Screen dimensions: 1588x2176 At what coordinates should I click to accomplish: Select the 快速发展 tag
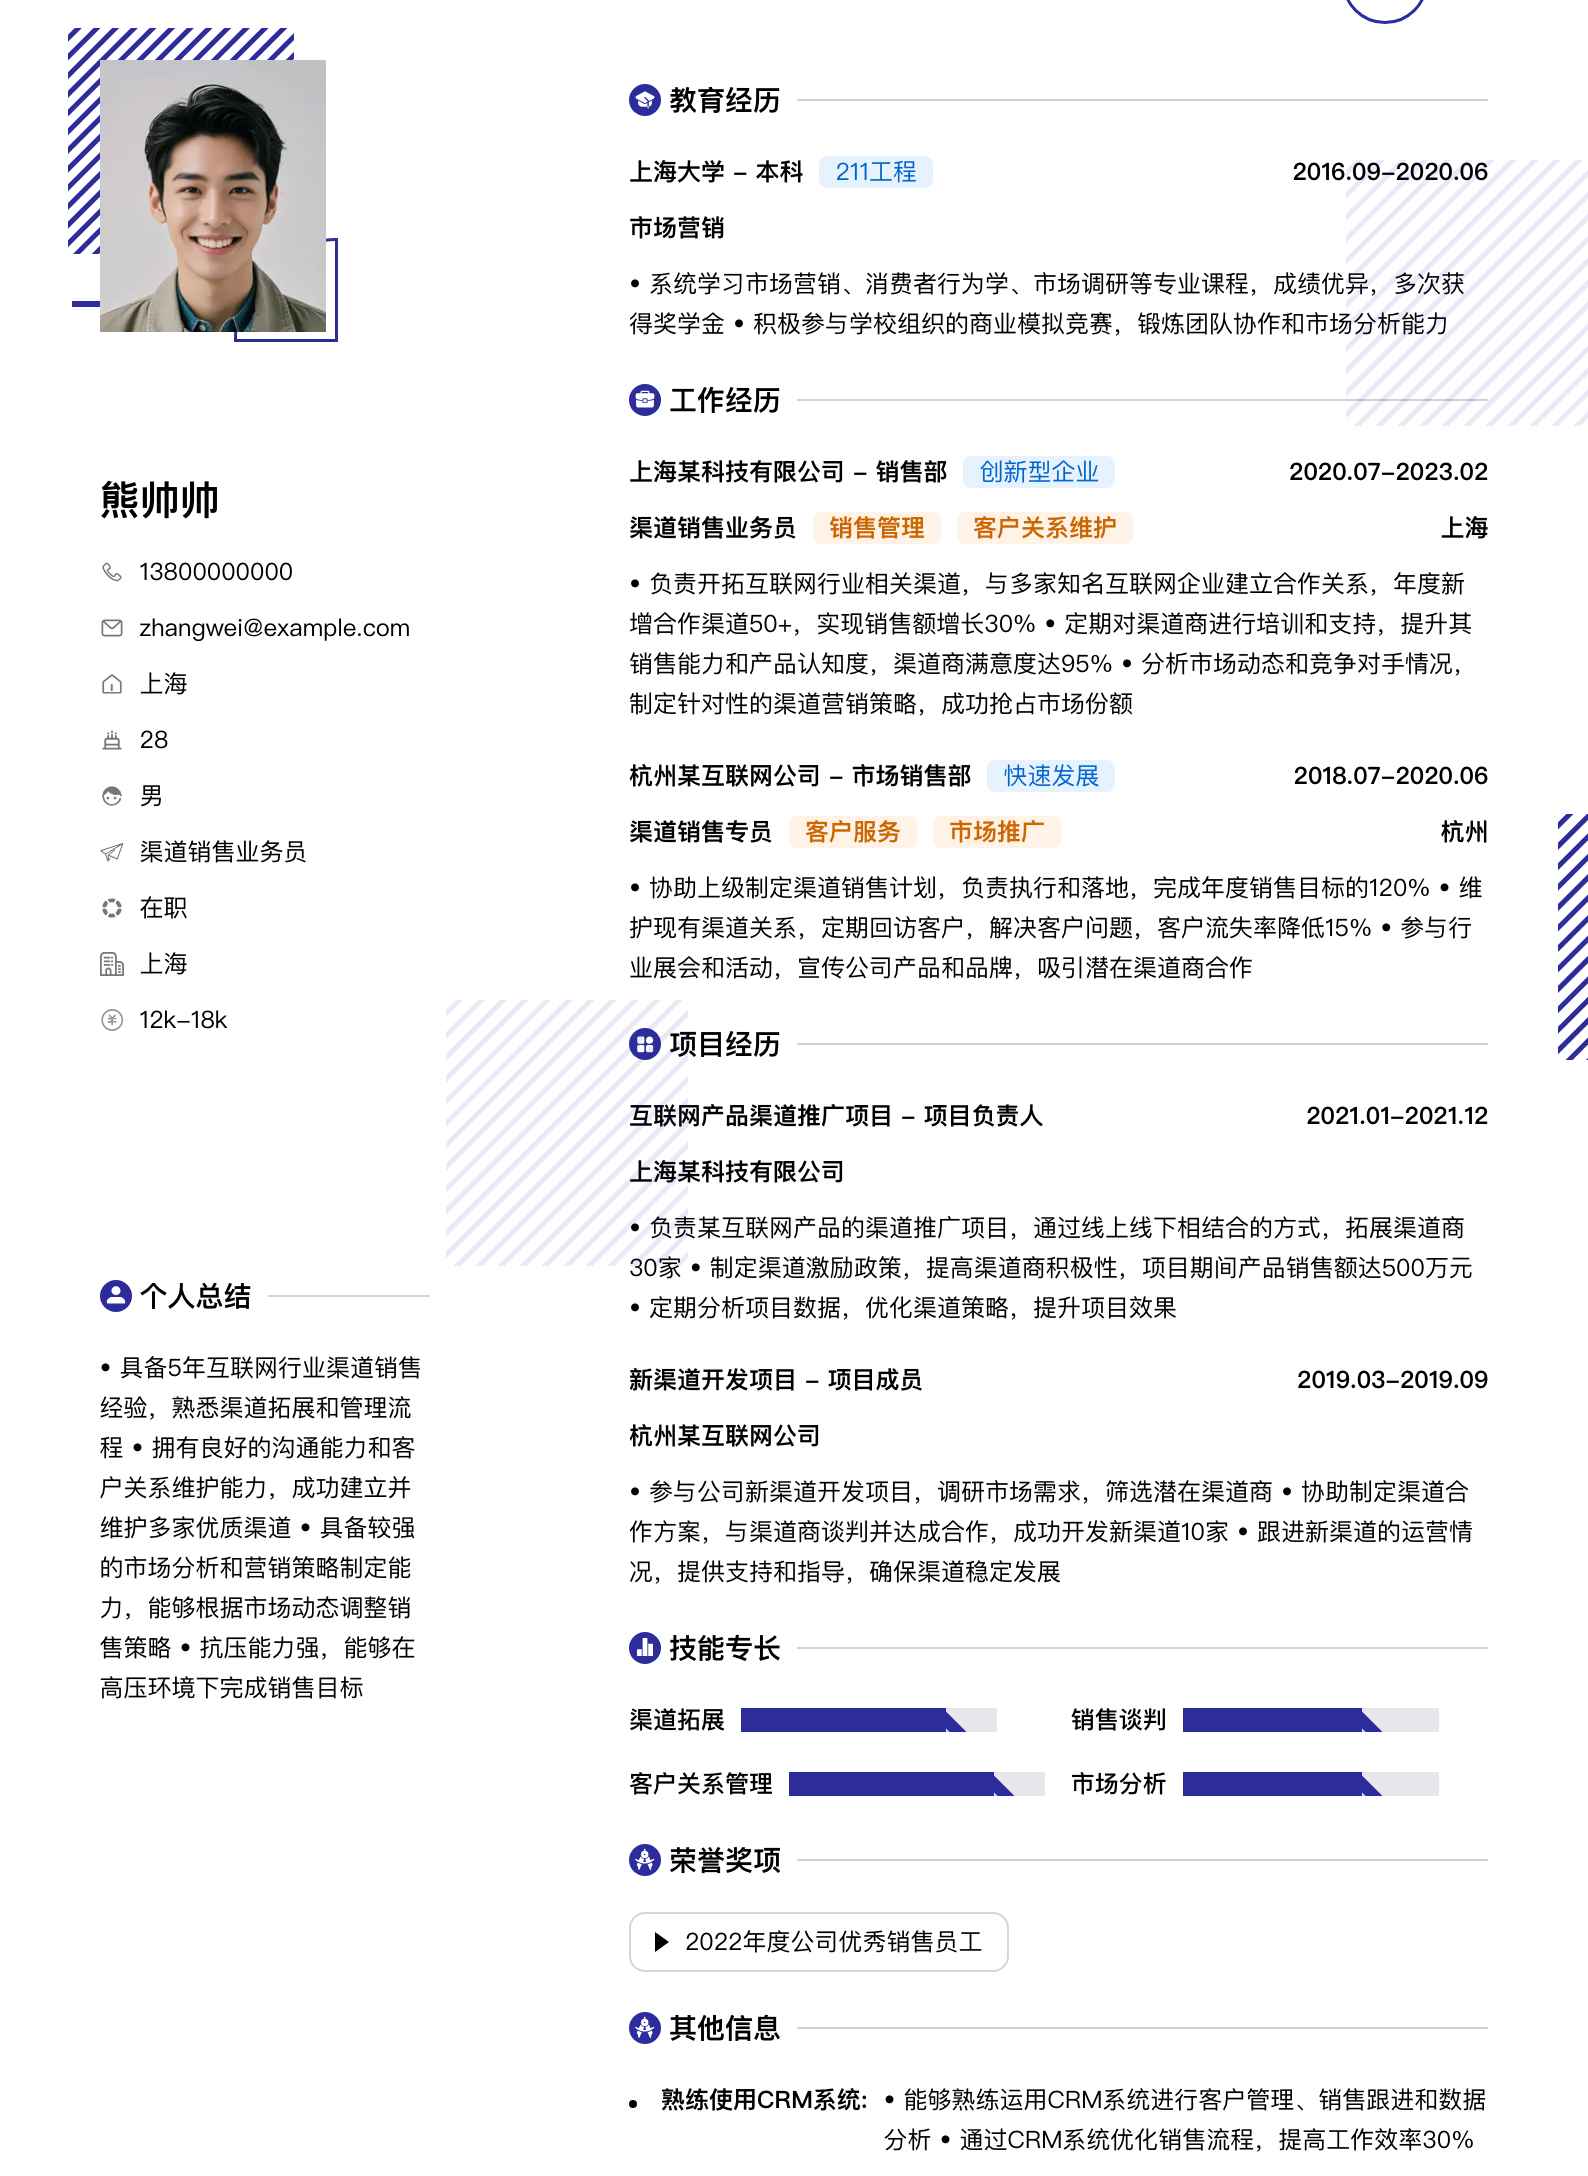(1051, 776)
